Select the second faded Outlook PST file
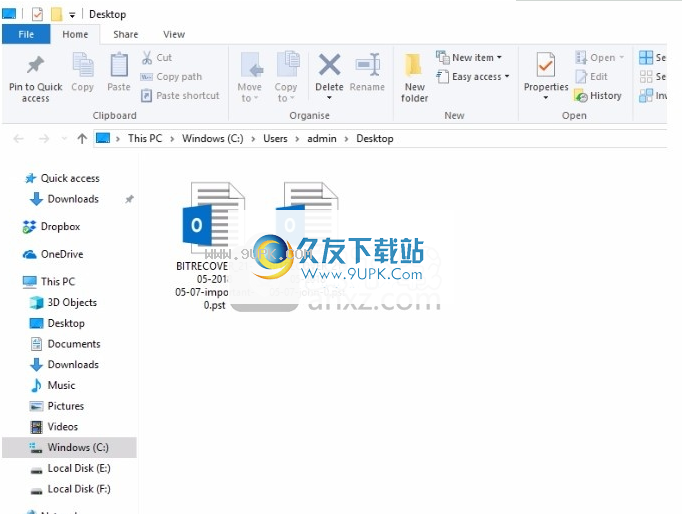Viewport: 682px width, 514px height. (307, 240)
